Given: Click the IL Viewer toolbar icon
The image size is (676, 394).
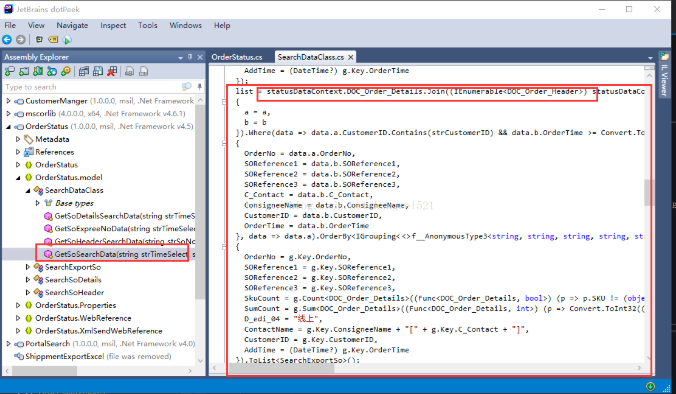Looking at the screenshot, I should (x=39, y=40).
